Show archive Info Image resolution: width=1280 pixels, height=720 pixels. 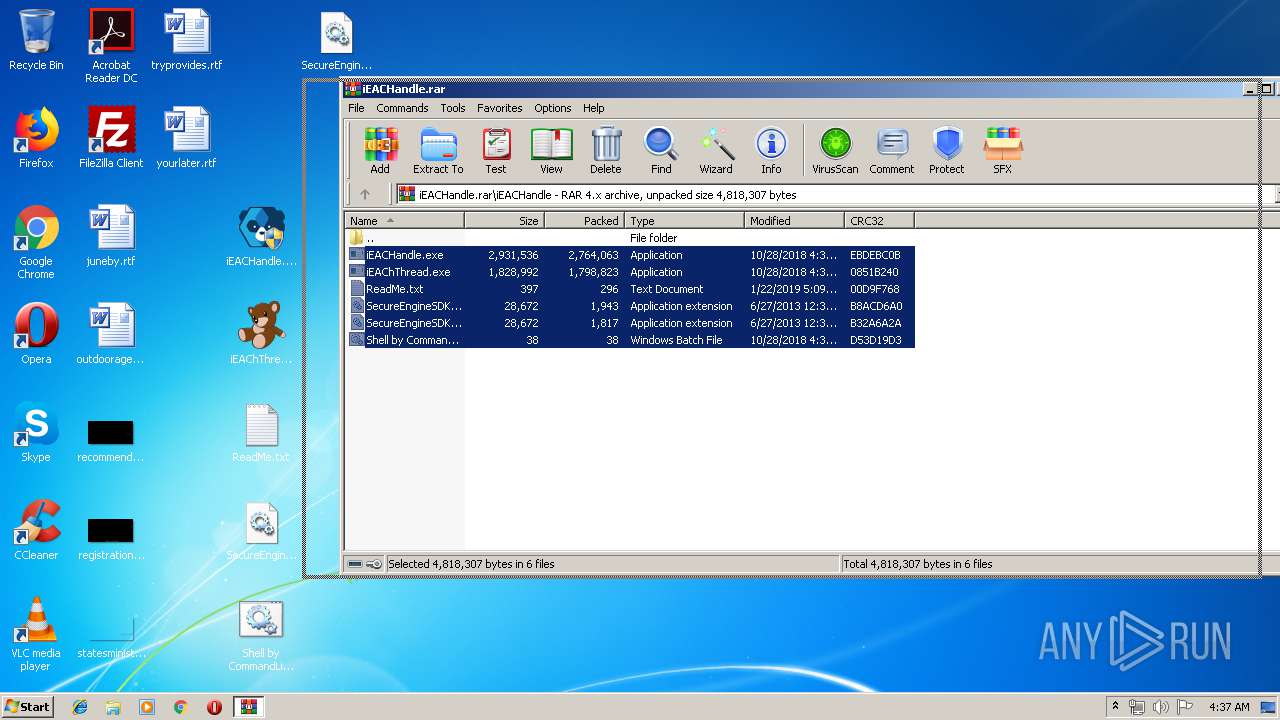coord(771,151)
